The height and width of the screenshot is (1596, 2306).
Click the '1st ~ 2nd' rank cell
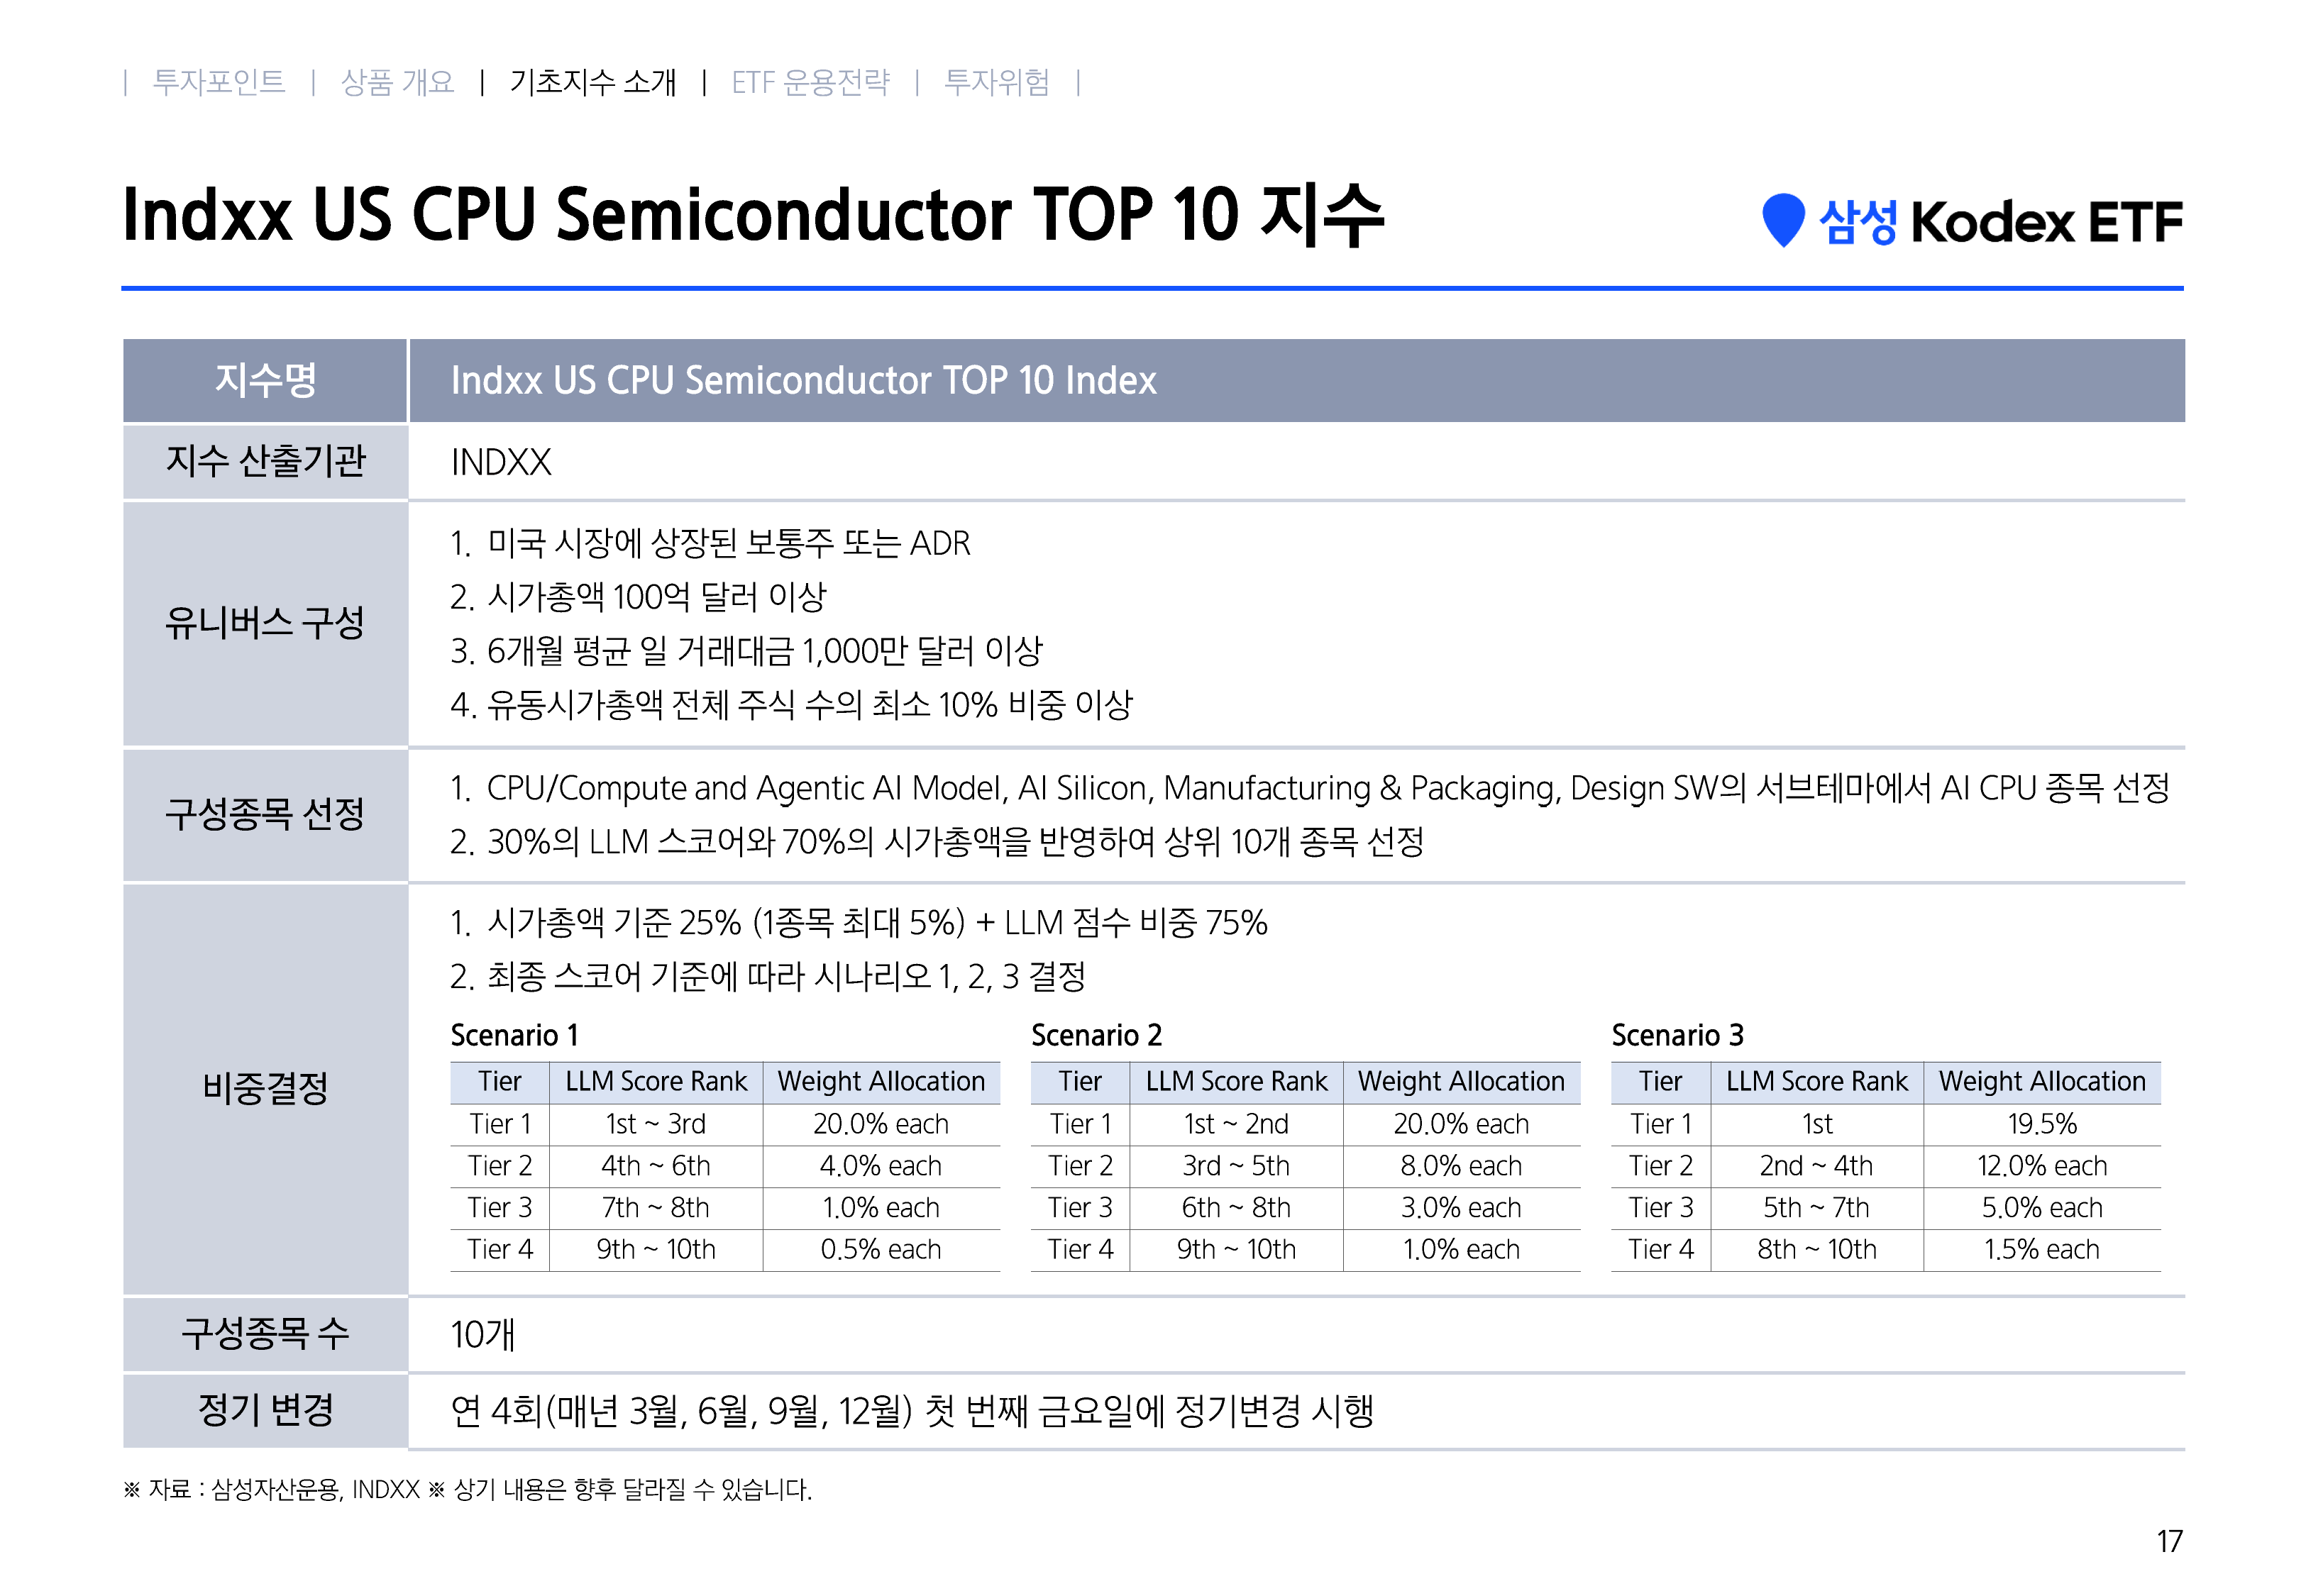coord(1236,1124)
